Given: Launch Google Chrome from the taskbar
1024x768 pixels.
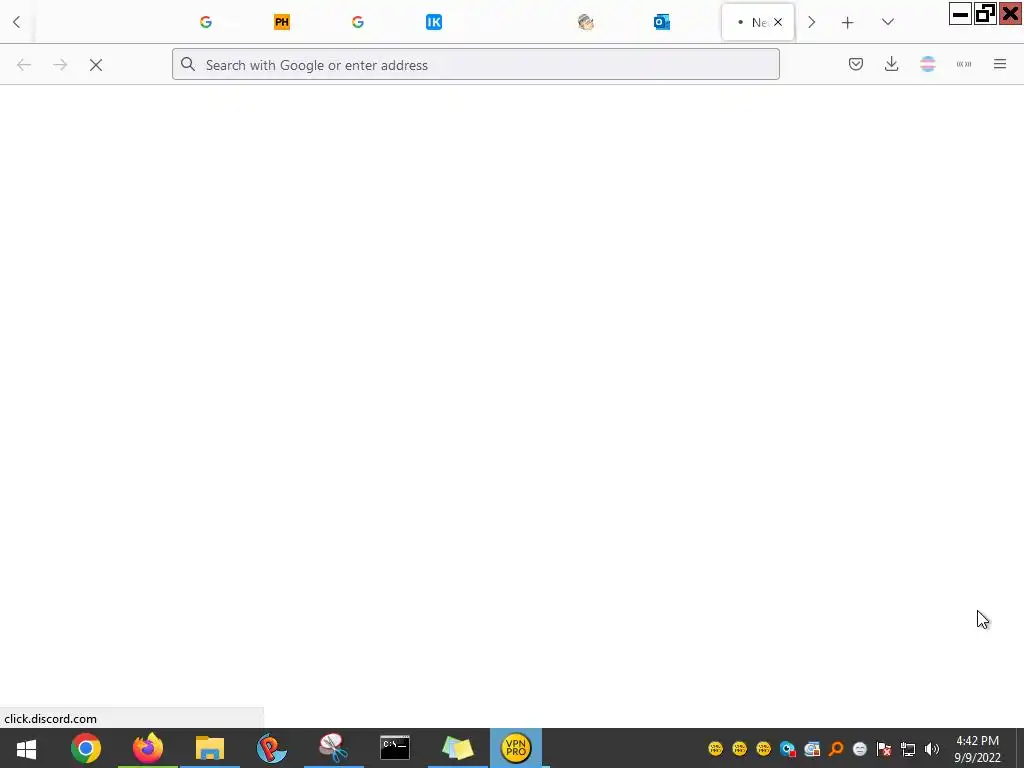Looking at the screenshot, I should point(86,748).
